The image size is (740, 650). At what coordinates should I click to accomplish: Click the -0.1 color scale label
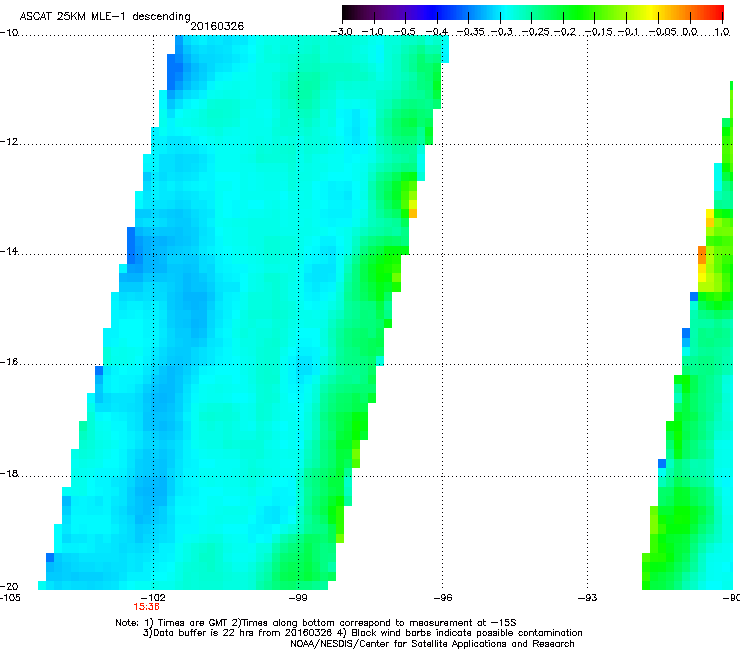click(628, 32)
